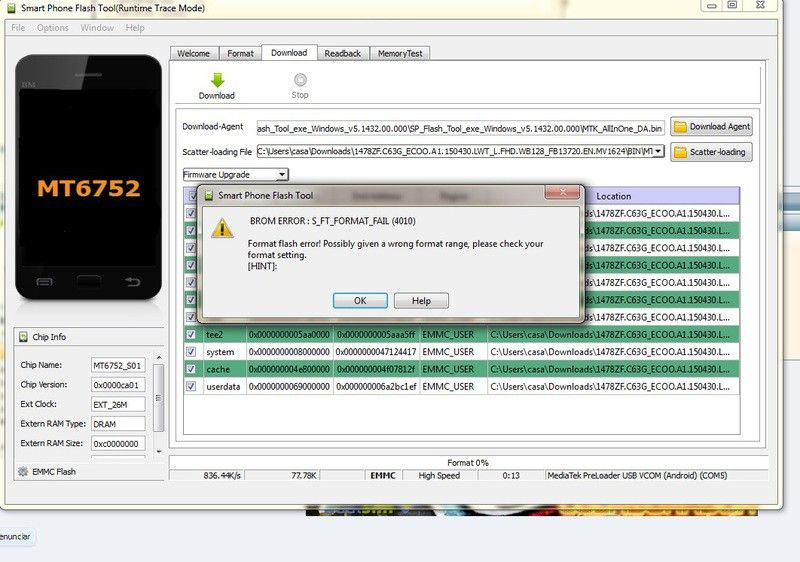Click the error dialog title bar icon

pyautogui.click(x=208, y=195)
